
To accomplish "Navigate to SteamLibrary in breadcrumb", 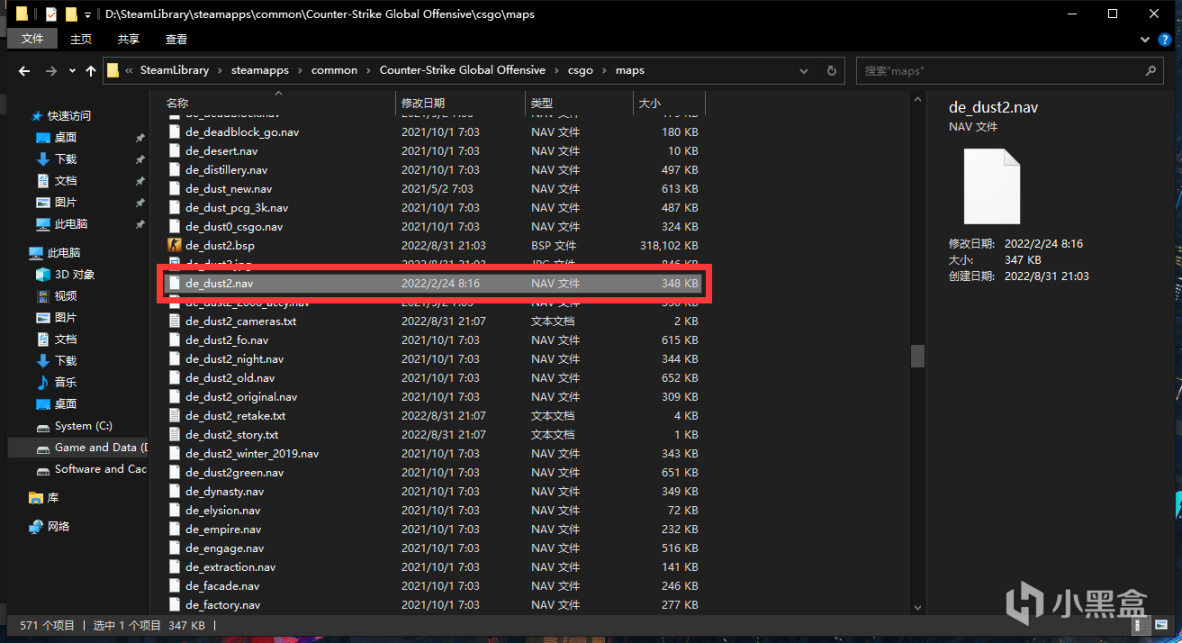I will point(174,70).
